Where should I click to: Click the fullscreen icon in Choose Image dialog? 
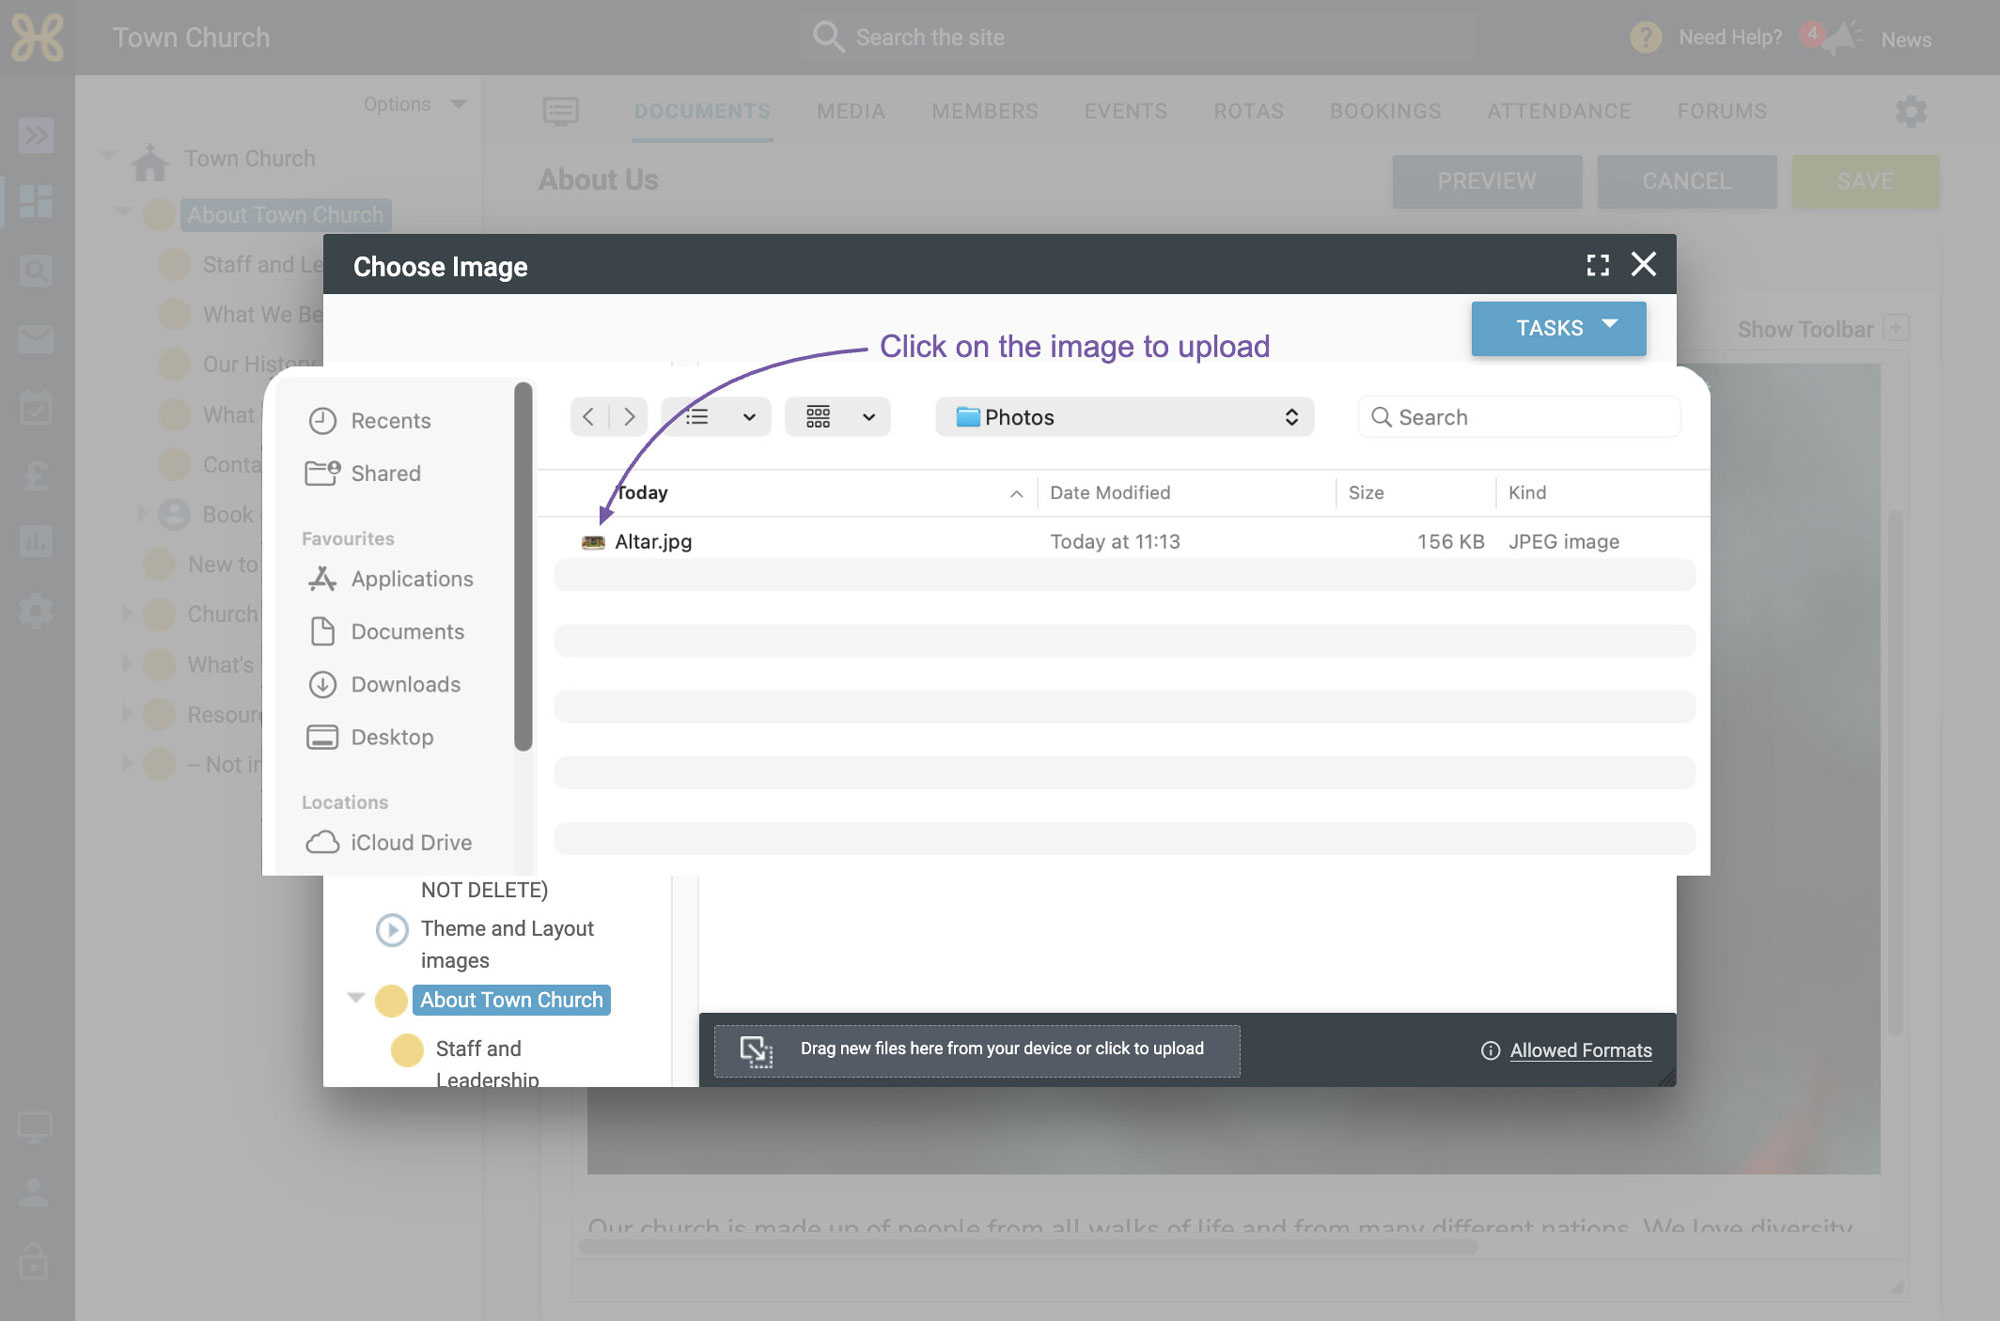(x=1597, y=265)
